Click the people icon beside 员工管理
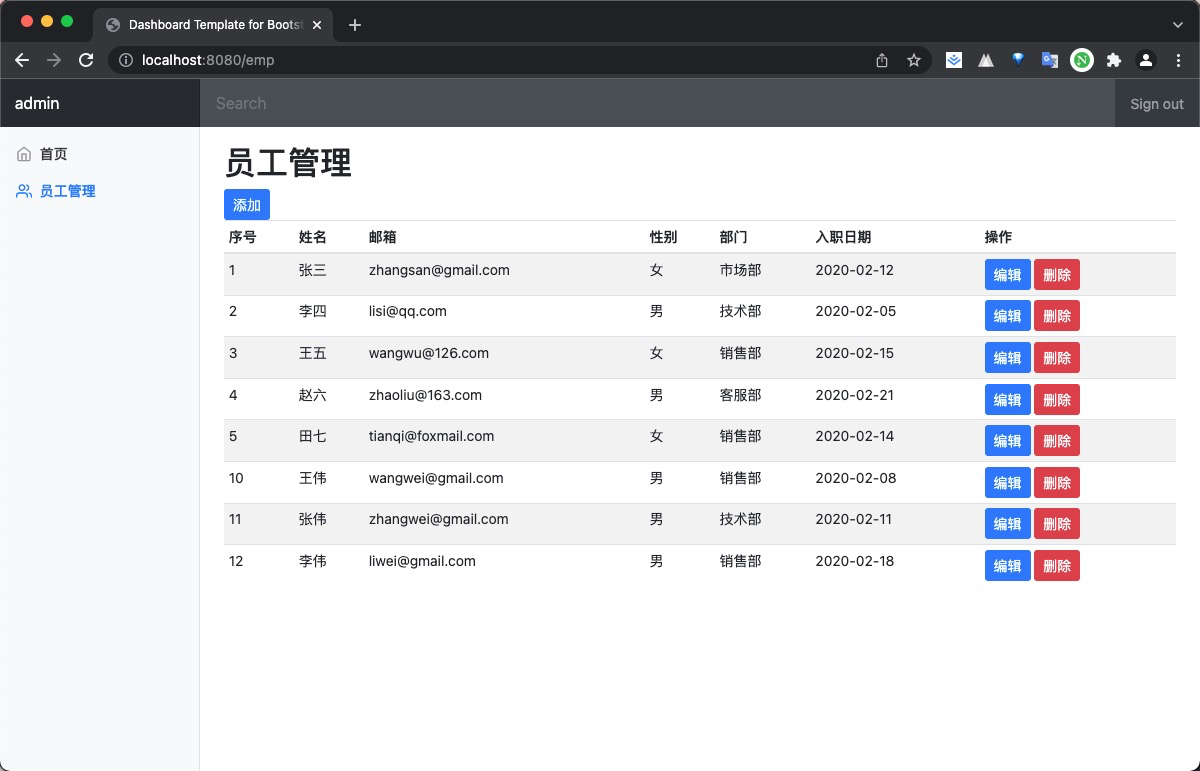 pyautogui.click(x=24, y=191)
